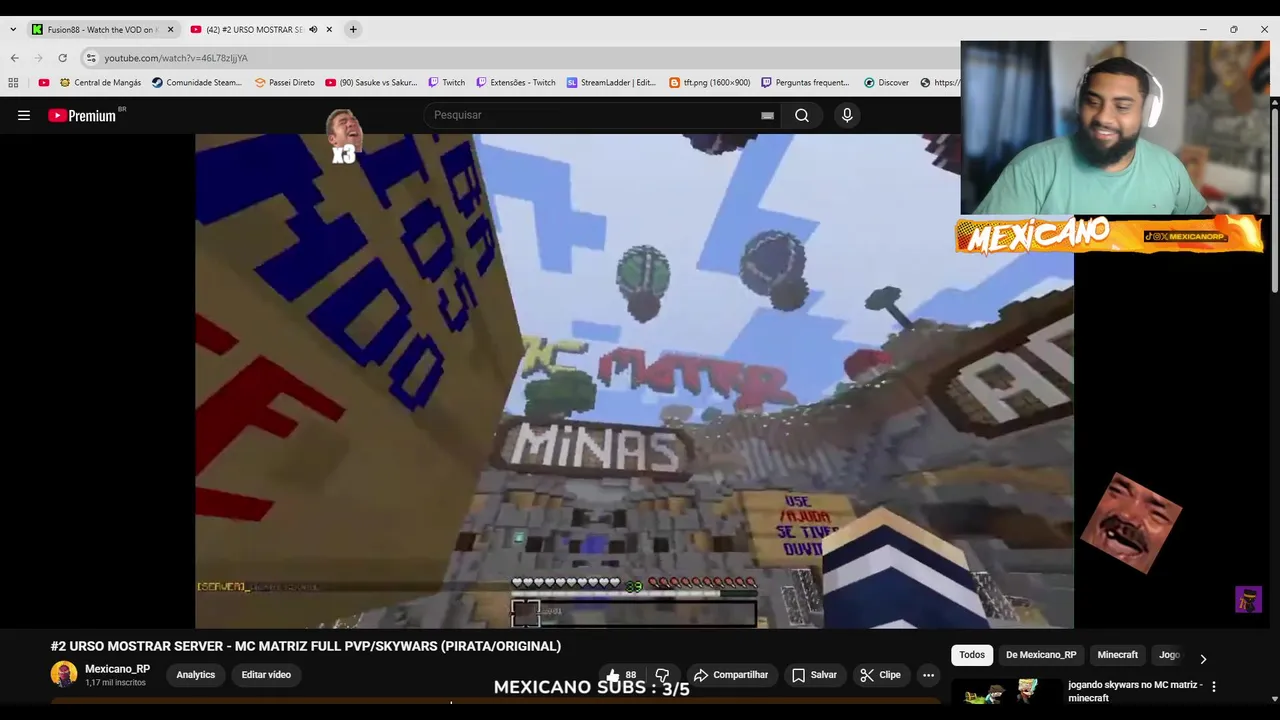Open Comunidade Steam bookmark
This screenshot has width=1280, height=720.
tap(197, 83)
